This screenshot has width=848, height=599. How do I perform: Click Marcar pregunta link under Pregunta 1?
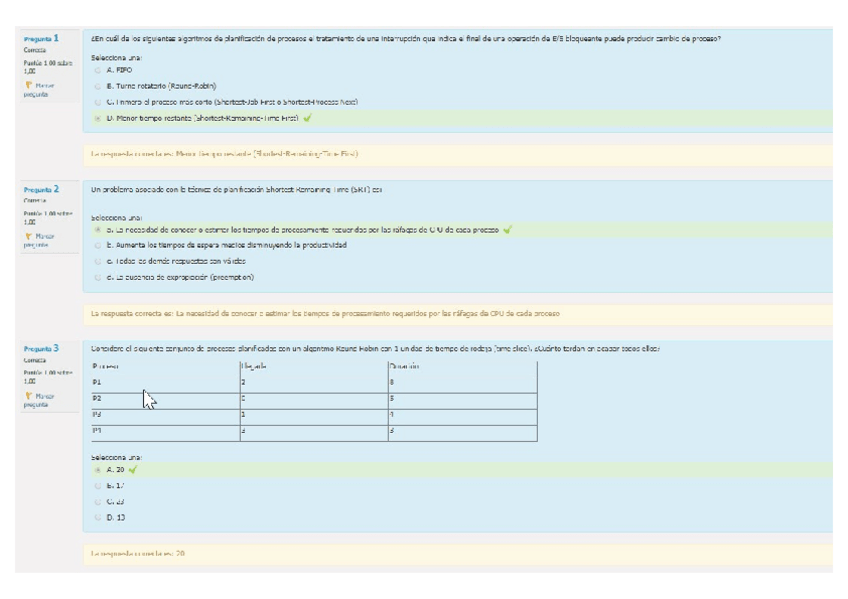(39, 90)
